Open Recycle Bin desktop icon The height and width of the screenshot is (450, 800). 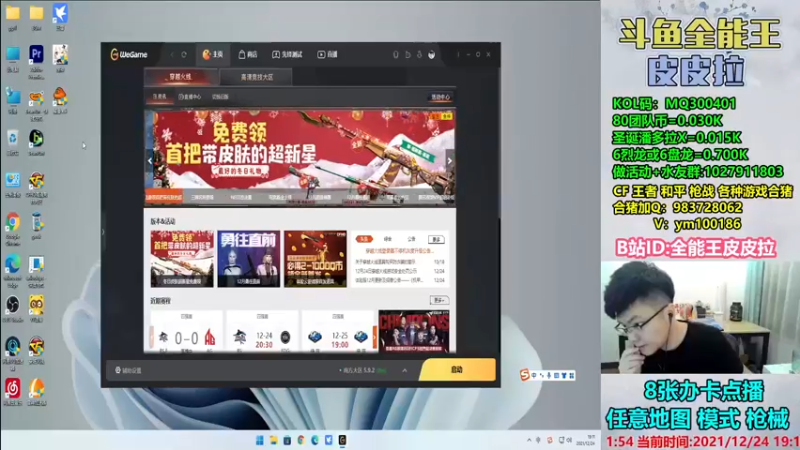click(13, 138)
